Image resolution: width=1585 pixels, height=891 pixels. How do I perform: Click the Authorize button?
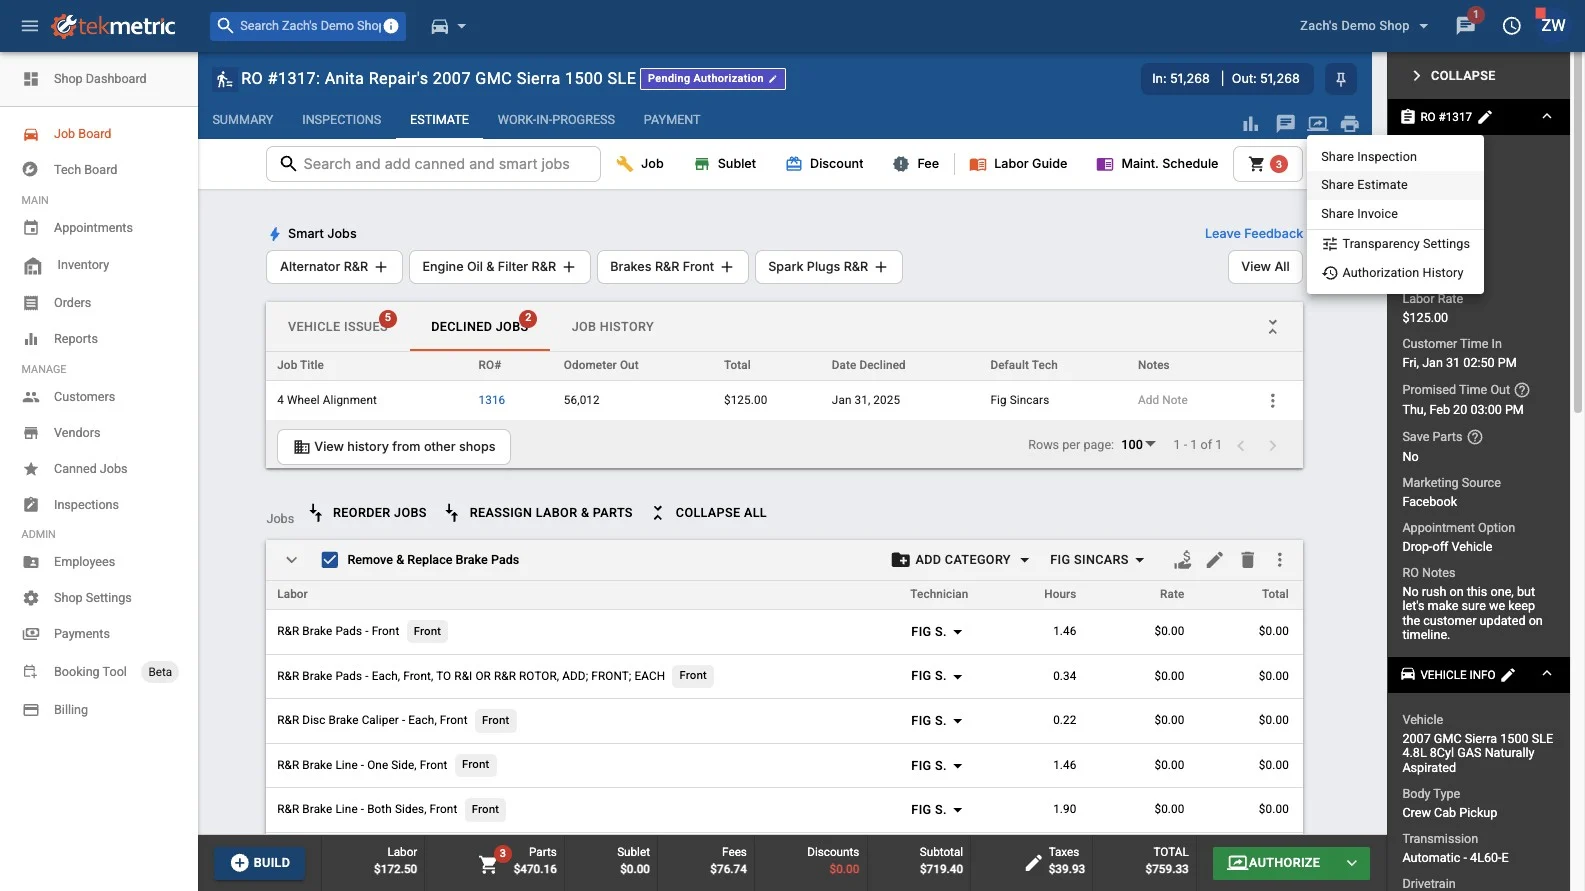1274,863
